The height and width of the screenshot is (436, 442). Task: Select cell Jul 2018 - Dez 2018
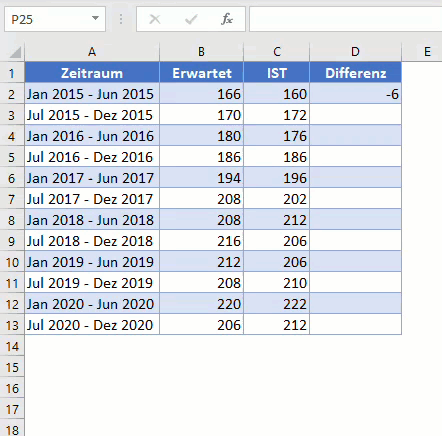pyautogui.click(x=92, y=241)
